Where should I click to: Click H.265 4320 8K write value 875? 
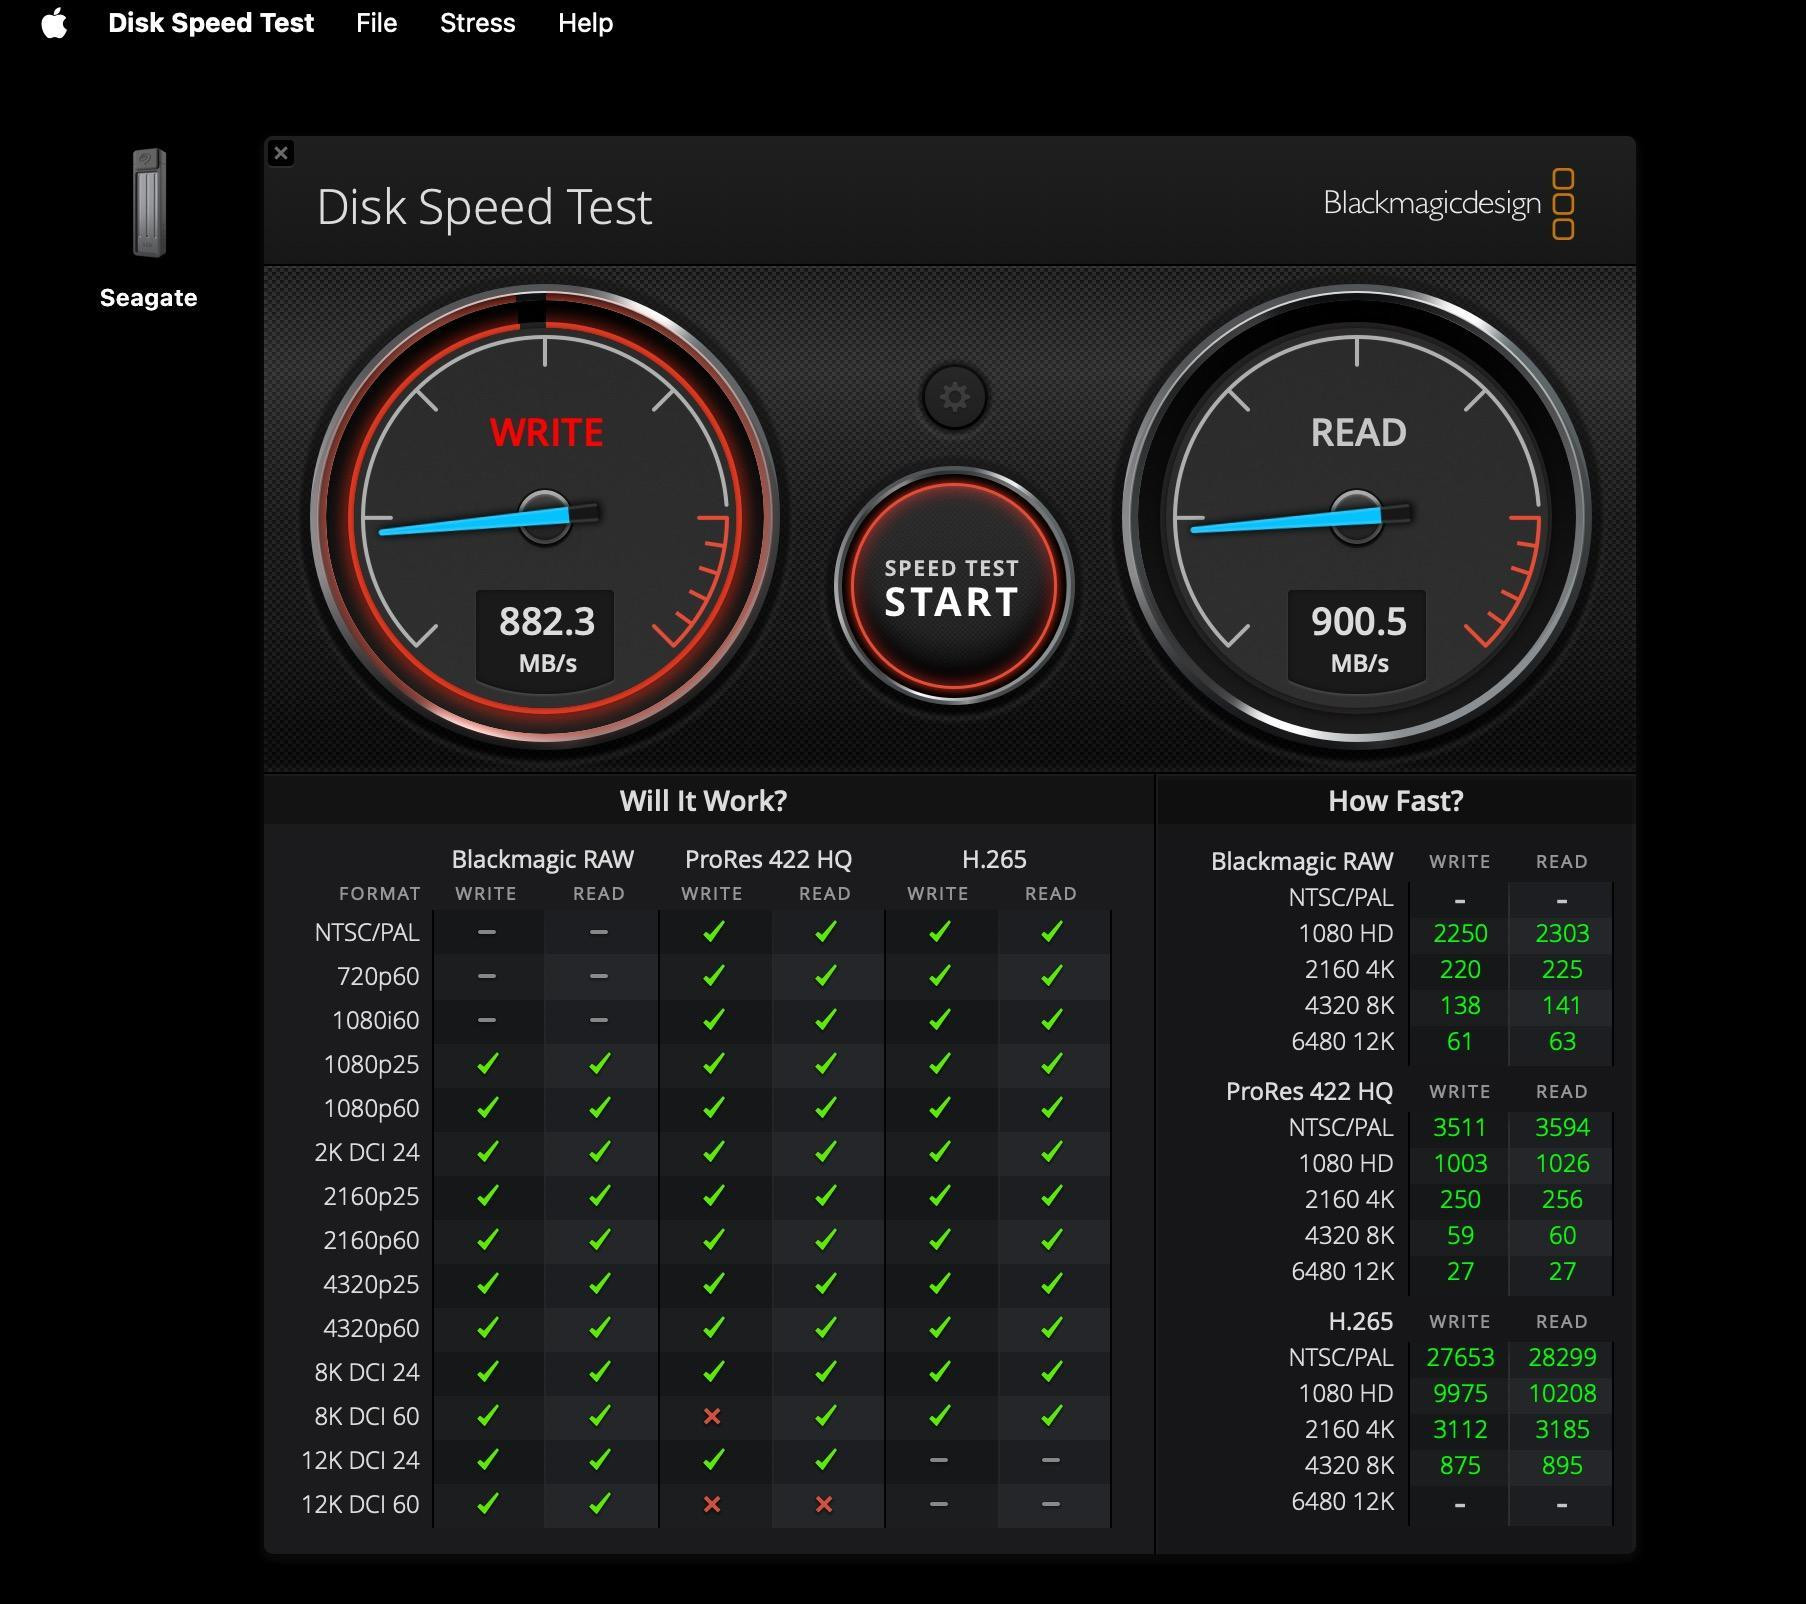pos(1460,1465)
